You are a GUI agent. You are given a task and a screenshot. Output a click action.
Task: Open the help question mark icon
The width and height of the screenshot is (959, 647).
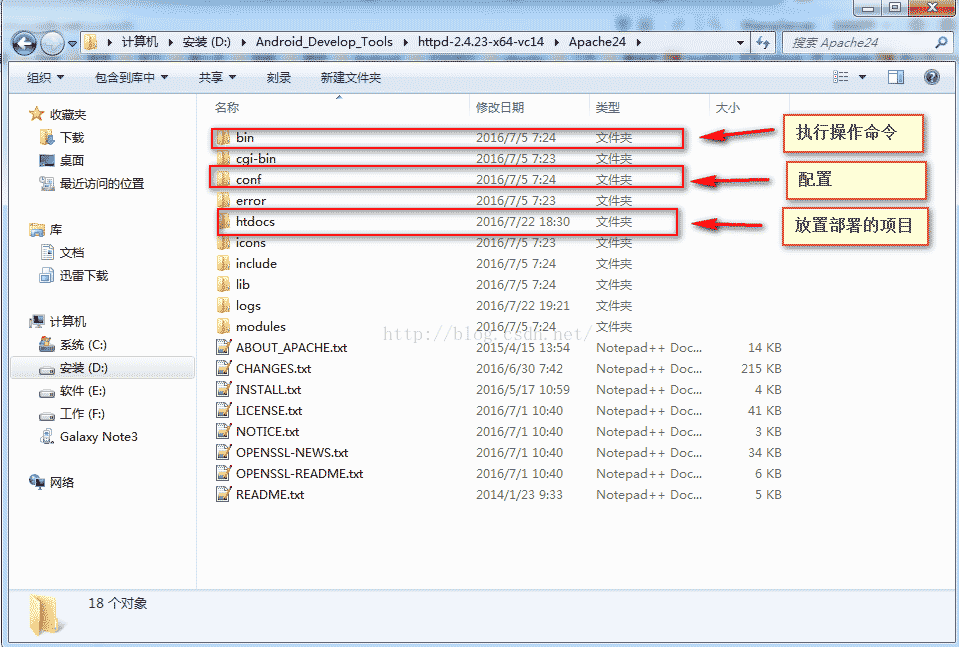pos(931,77)
